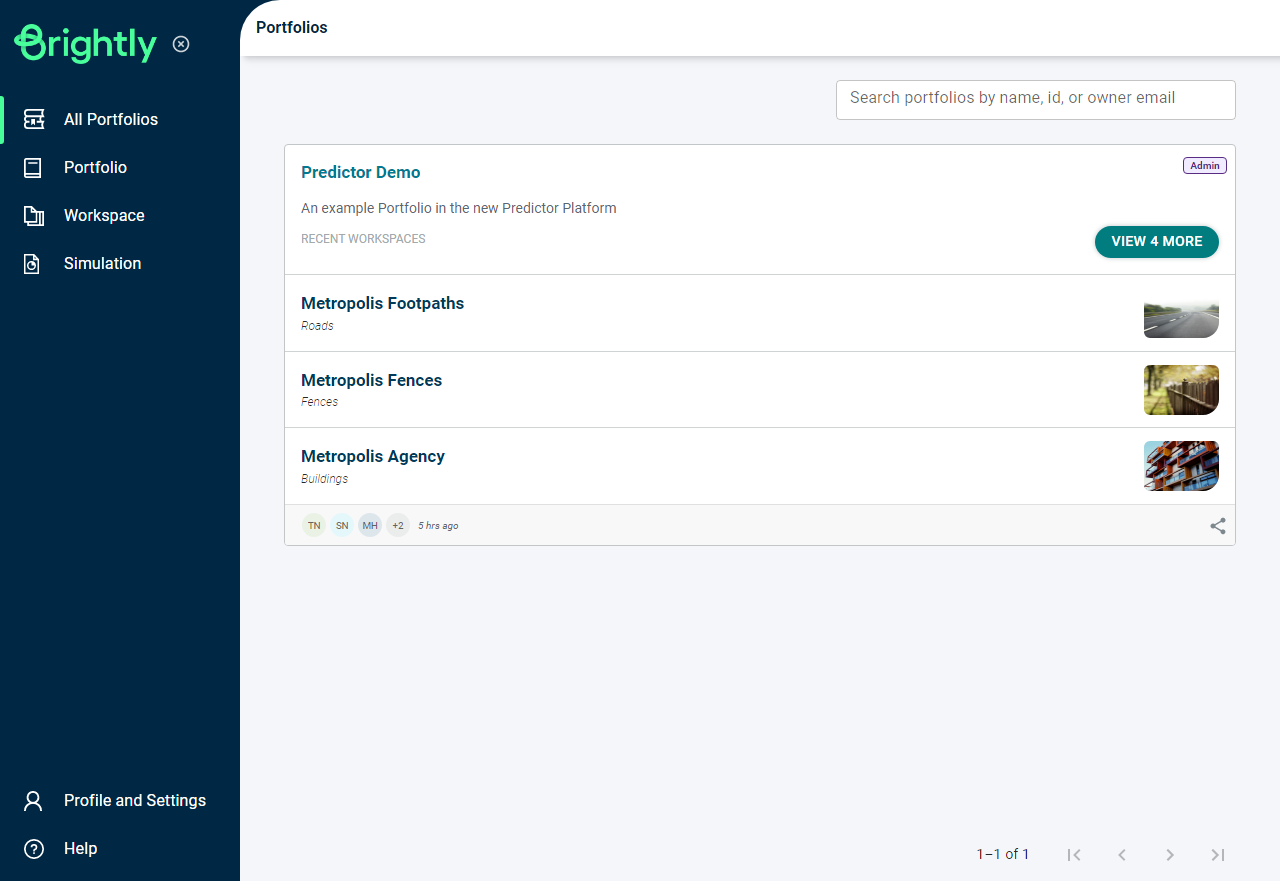Click the search portfolios input field
This screenshot has width=1280, height=881.
click(1036, 99)
